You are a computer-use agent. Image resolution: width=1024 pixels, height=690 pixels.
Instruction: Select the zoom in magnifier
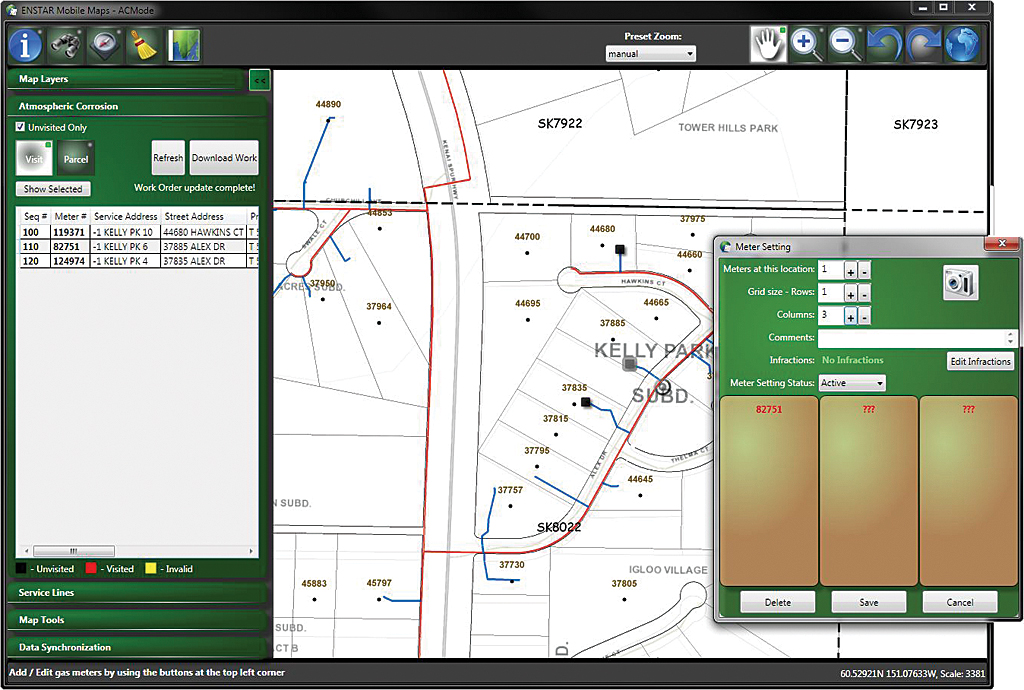click(806, 45)
